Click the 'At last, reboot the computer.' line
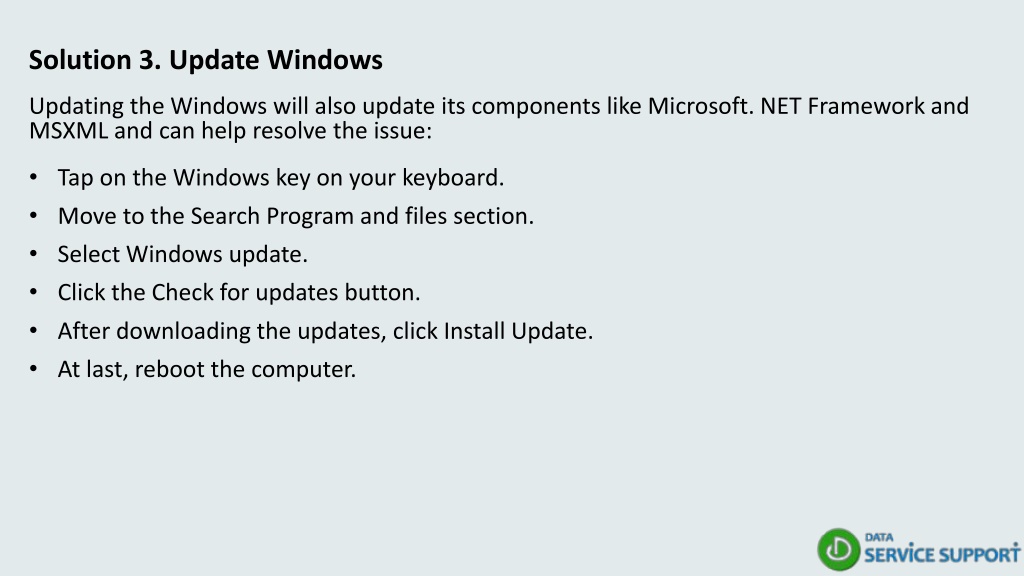The width and height of the screenshot is (1024, 576). click(206, 369)
